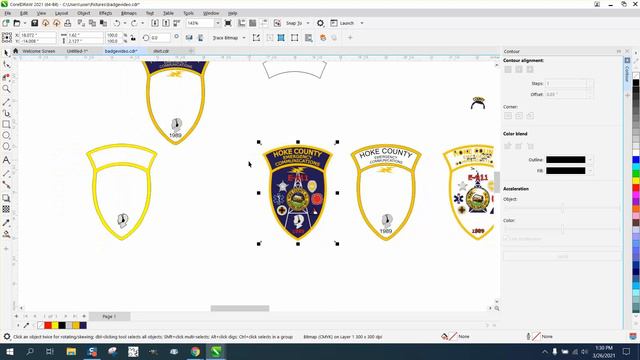Screen dimensions: 640x360
Task: Select the Pick tool in toolbox
Action: point(6,53)
